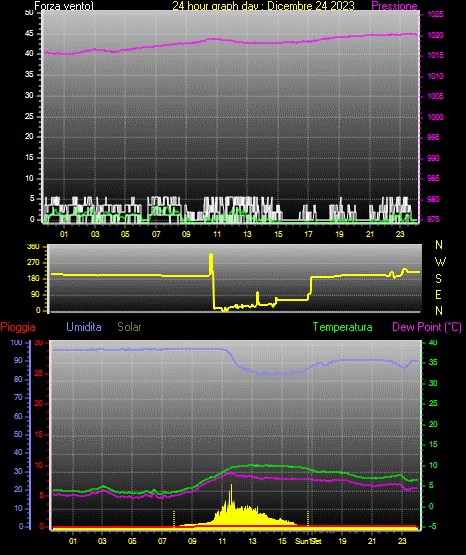This screenshot has height=555, width=466.
Task: Click the 'S' compass label
Action: point(438,279)
